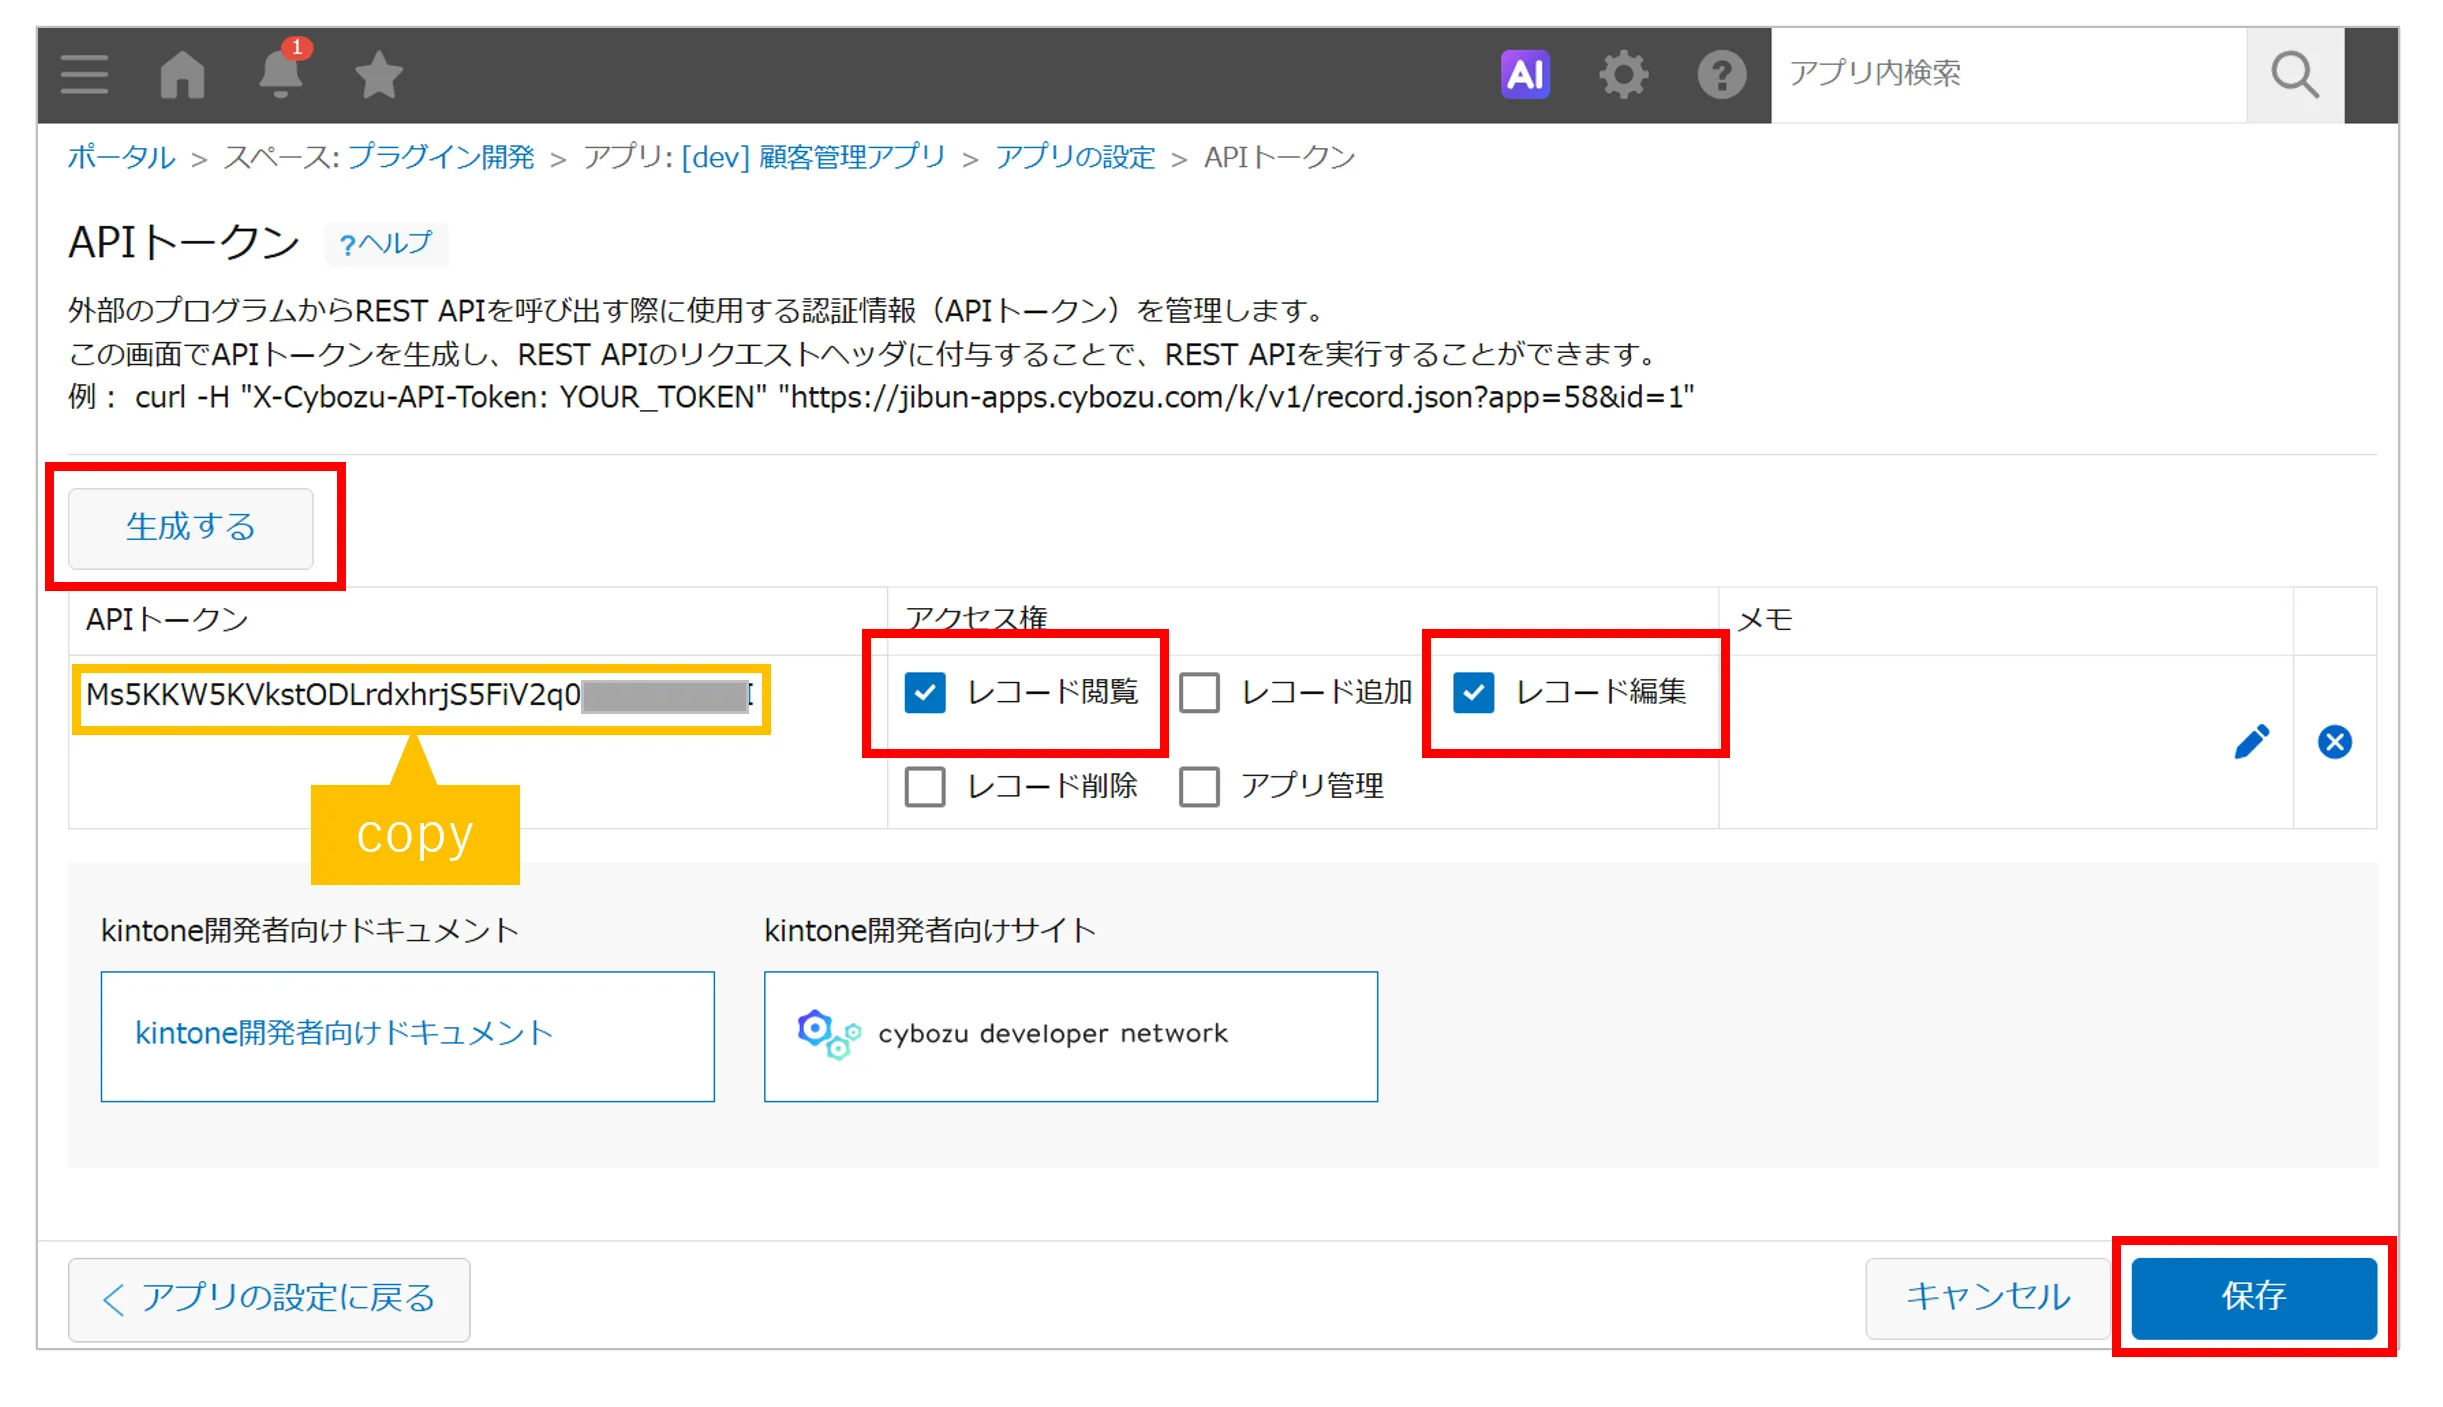Open [dev] 顧客管理アプリ breadcrumb link

click(x=813, y=157)
